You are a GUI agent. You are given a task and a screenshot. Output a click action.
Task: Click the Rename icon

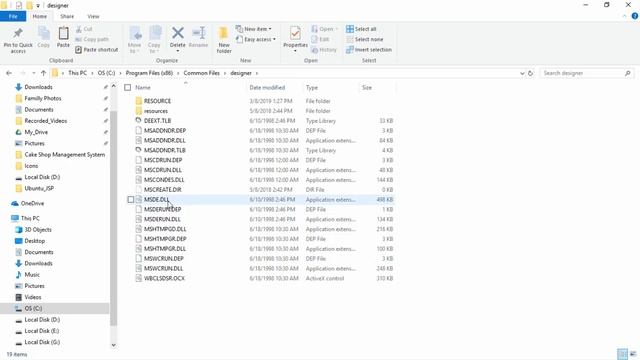pyautogui.click(x=199, y=33)
